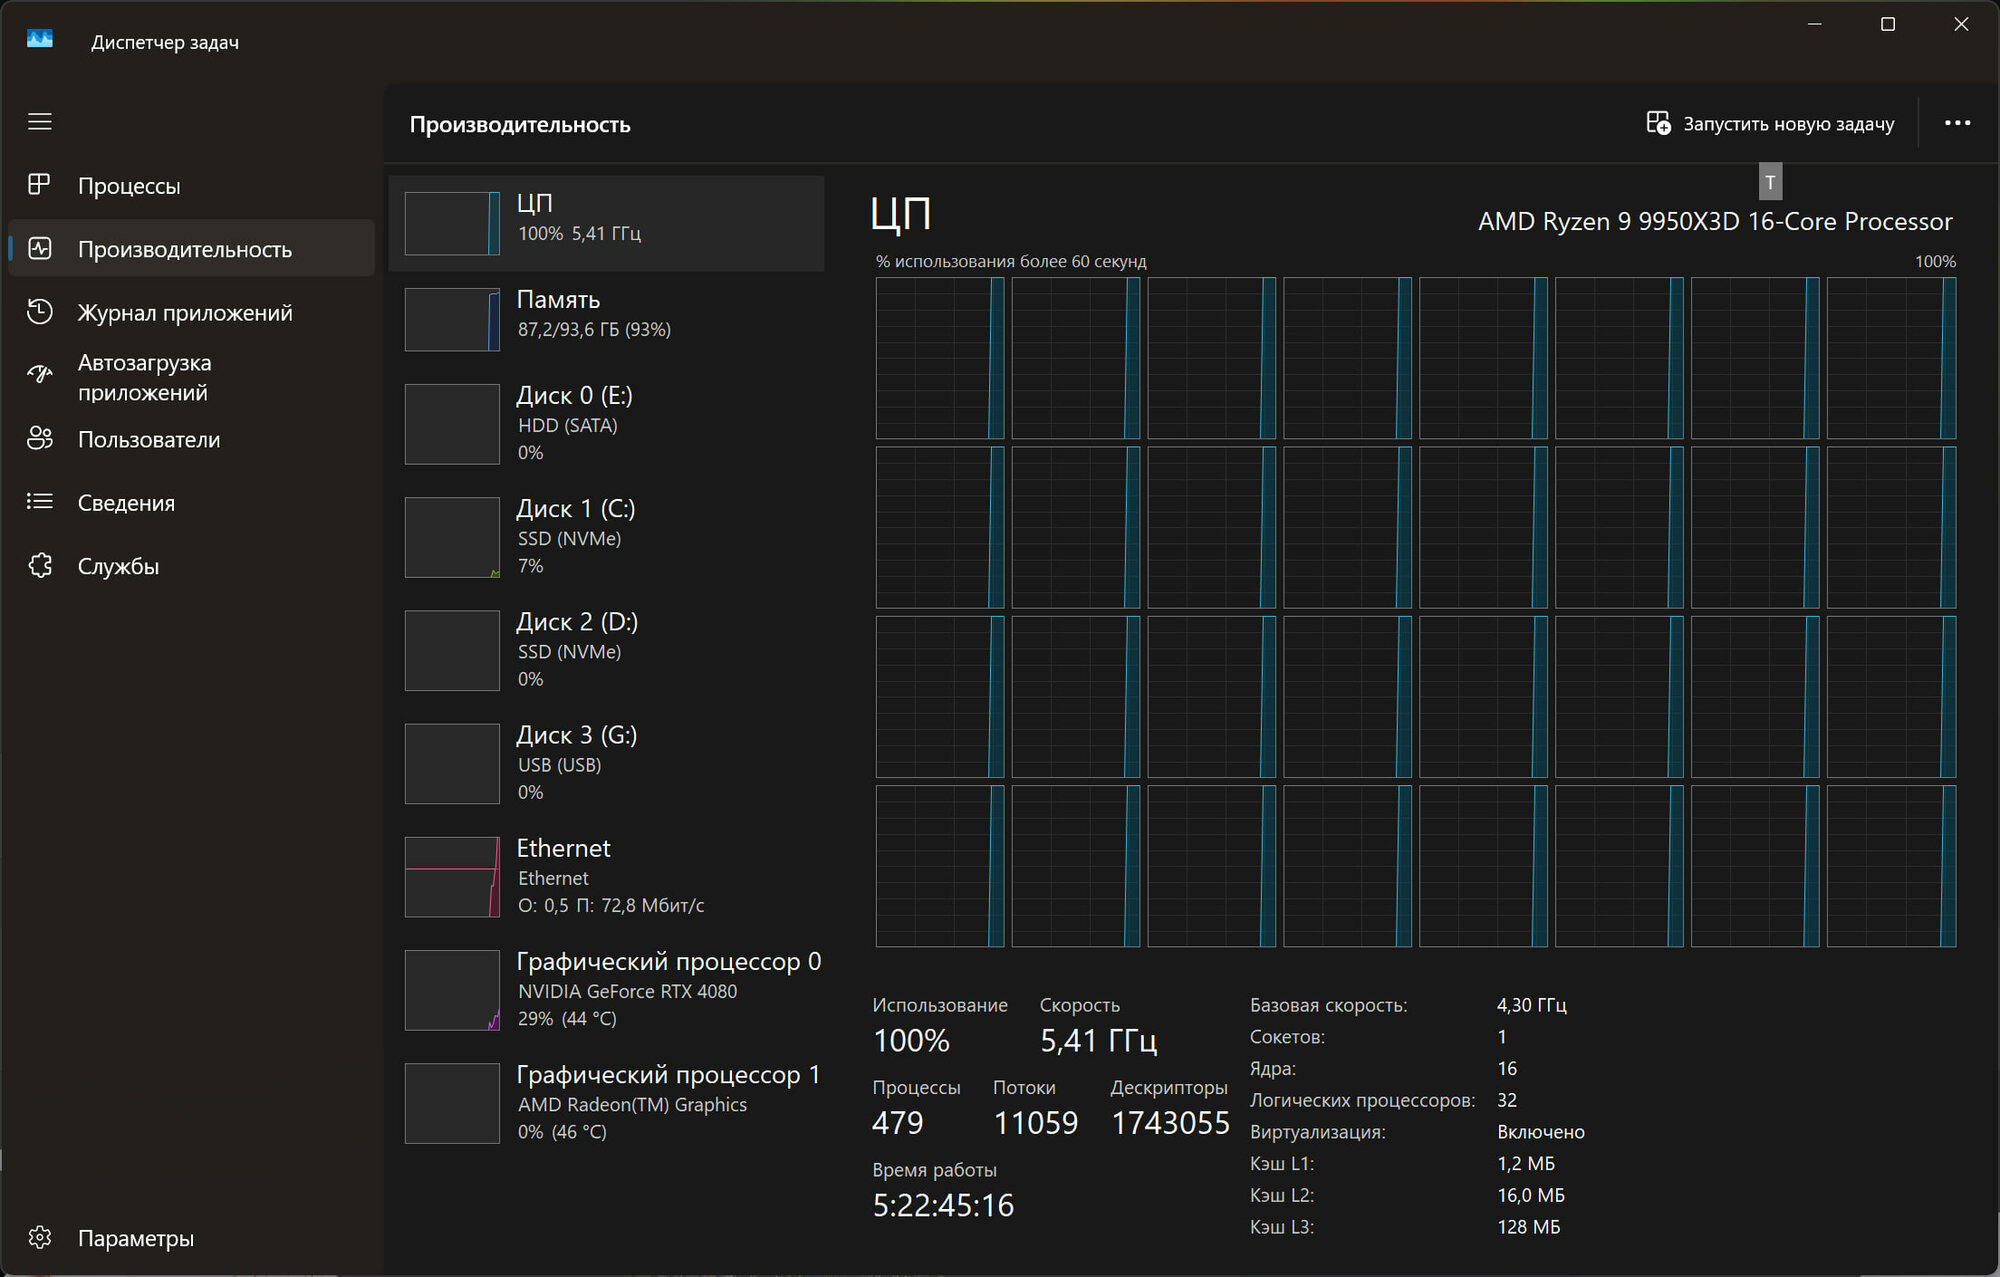
Task: Select the ЦП performance item
Action: tap(606, 223)
